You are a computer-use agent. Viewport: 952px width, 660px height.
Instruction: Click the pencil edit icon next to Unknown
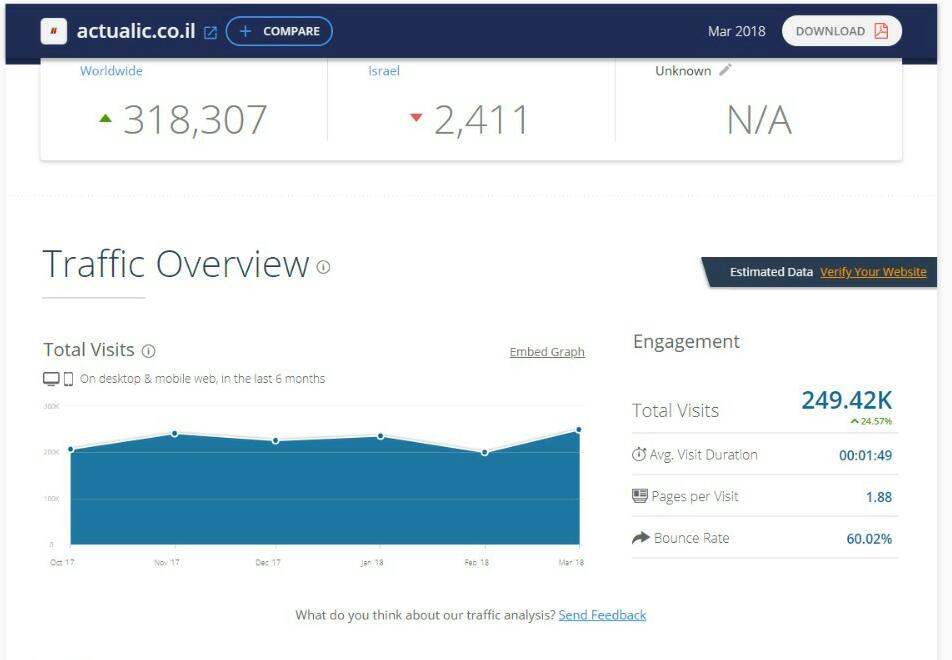click(726, 70)
